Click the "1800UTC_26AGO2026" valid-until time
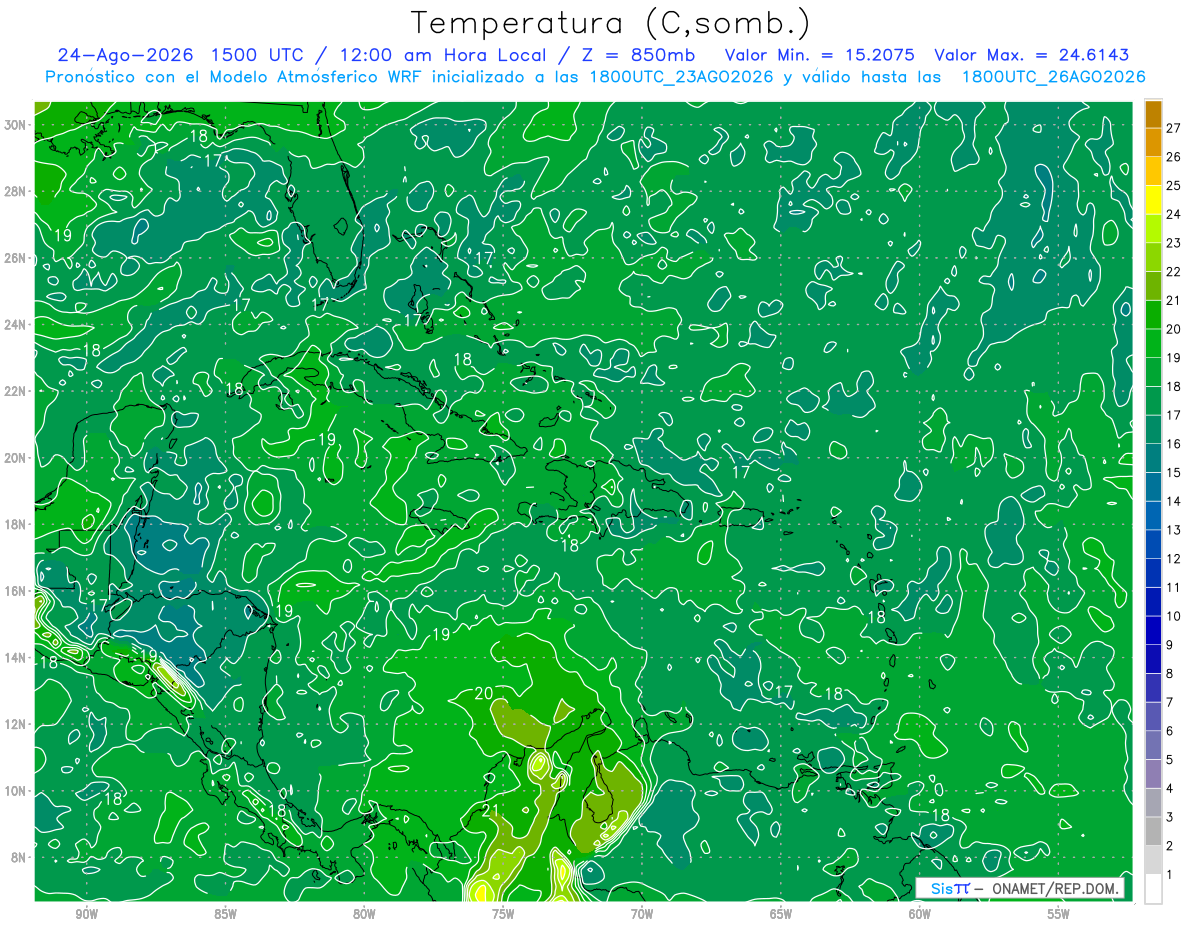This screenshot has height=927, width=1200. pos(1053,77)
